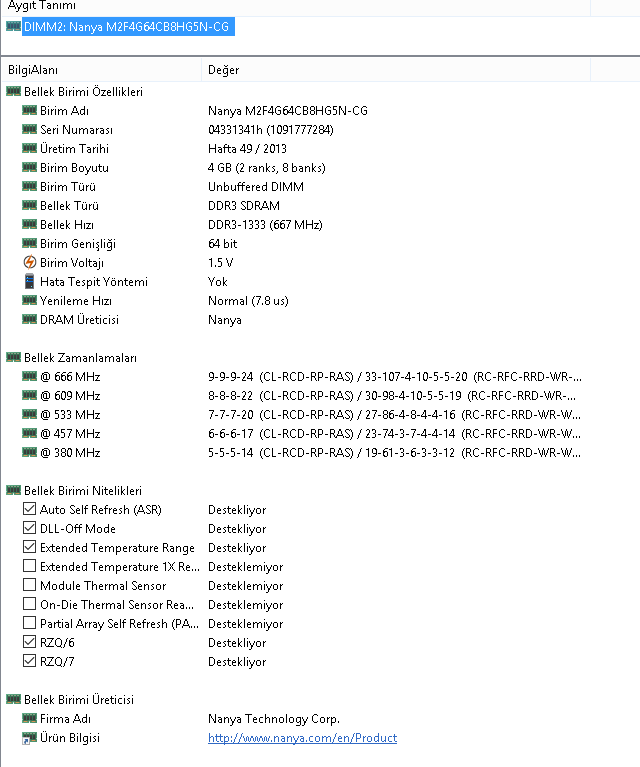Click the Birim Voltajı lightning icon
Viewport: 640px width, 767px height.
point(29,262)
